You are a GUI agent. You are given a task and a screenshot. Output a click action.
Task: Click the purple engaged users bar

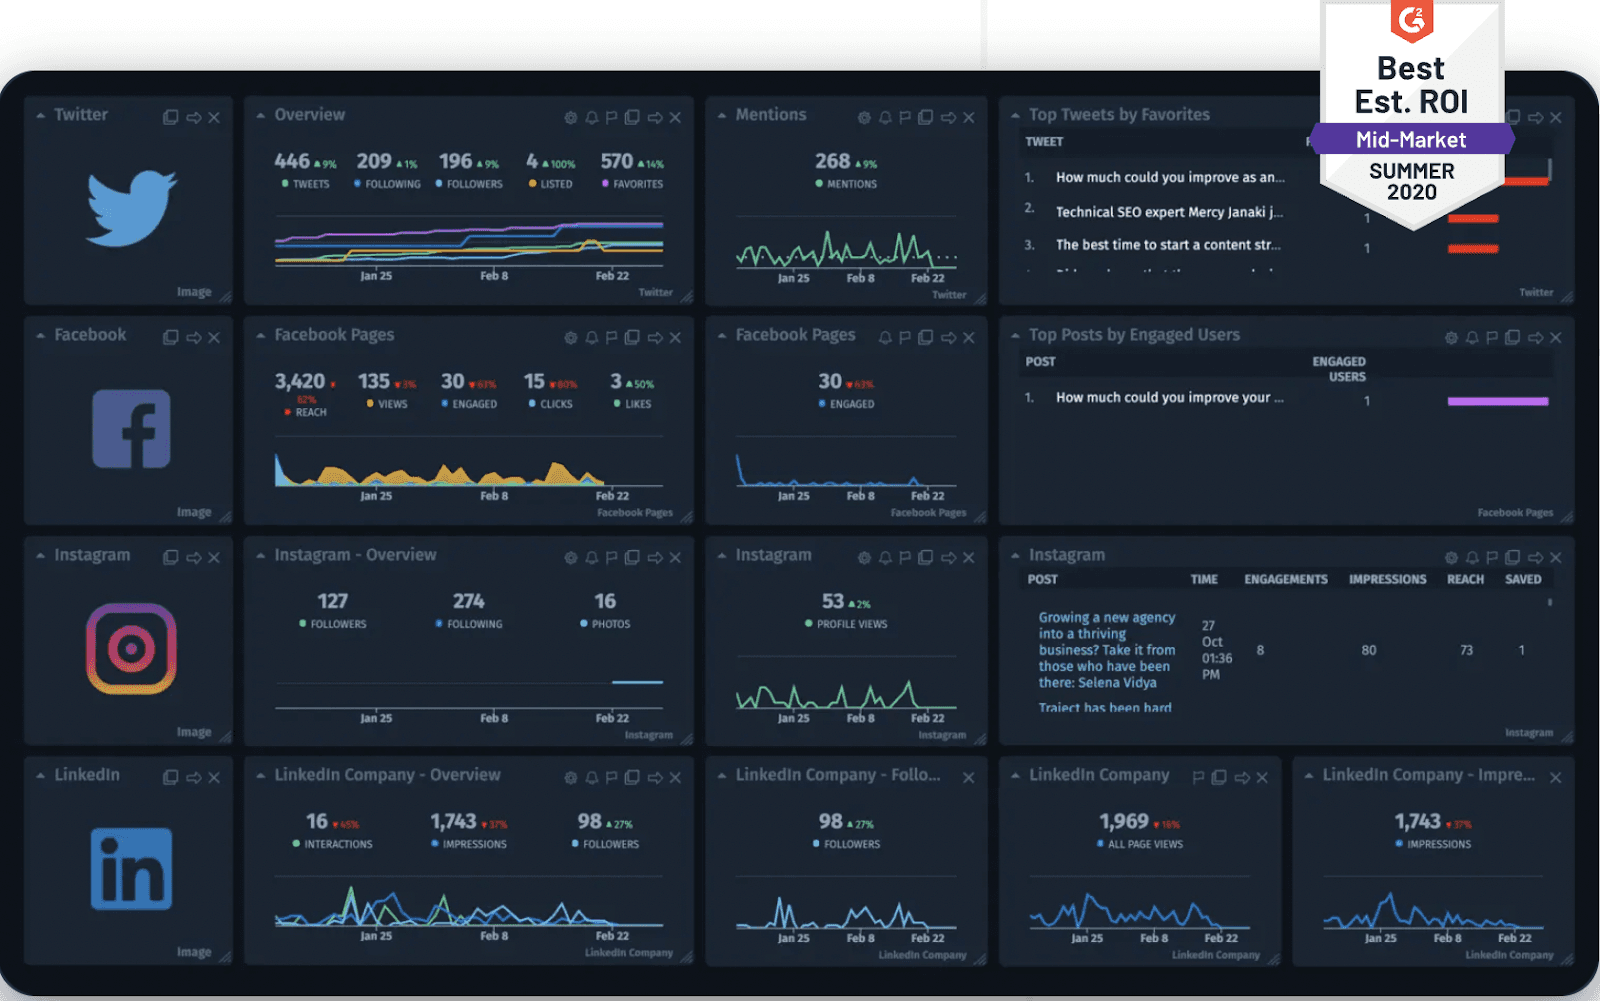(x=1498, y=401)
